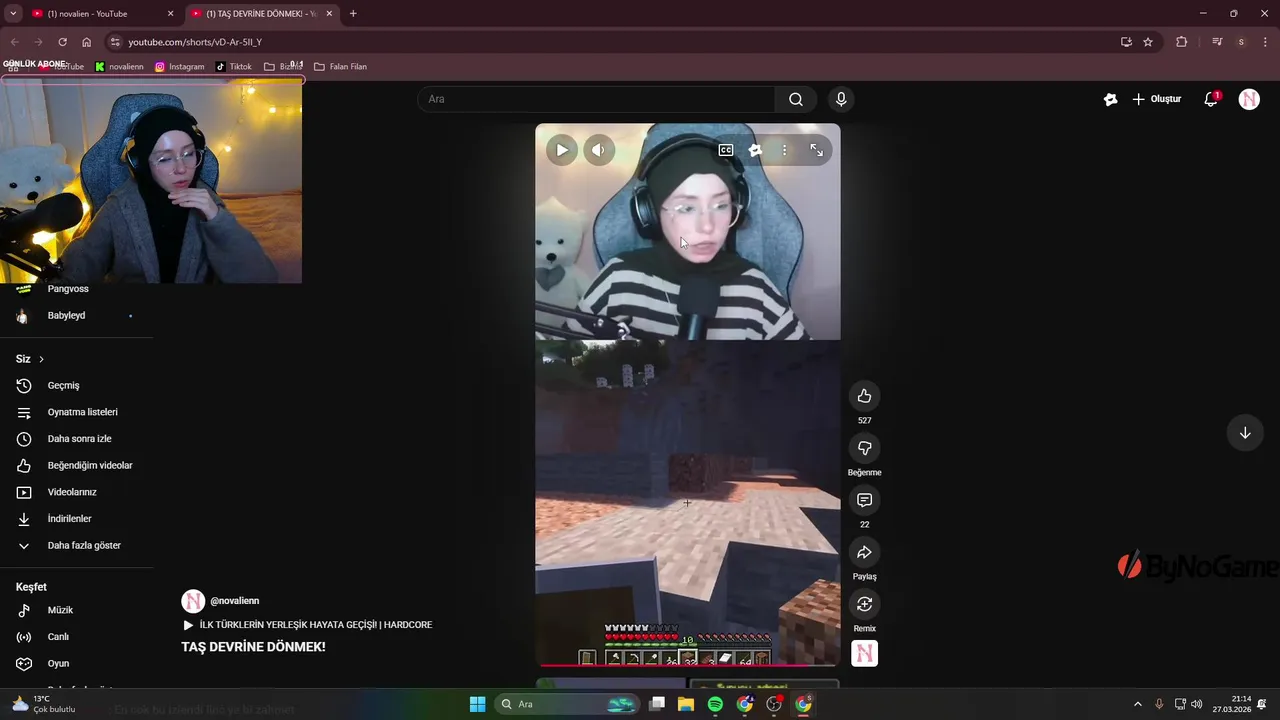Bookmark this page with the star

pyautogui.click(x=1148, y=42)
